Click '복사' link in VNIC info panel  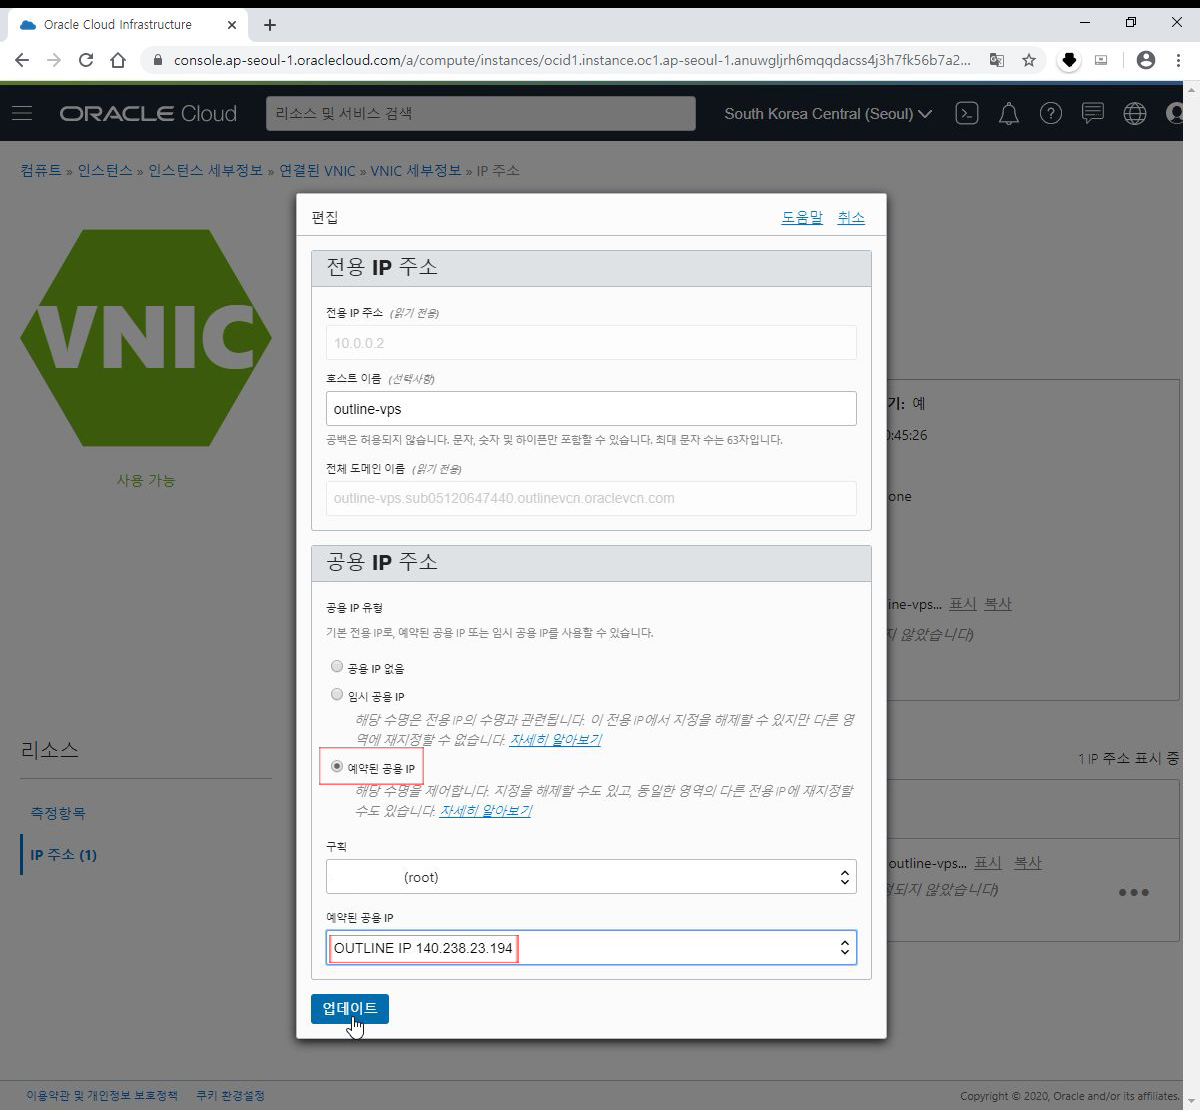(998, 604)
